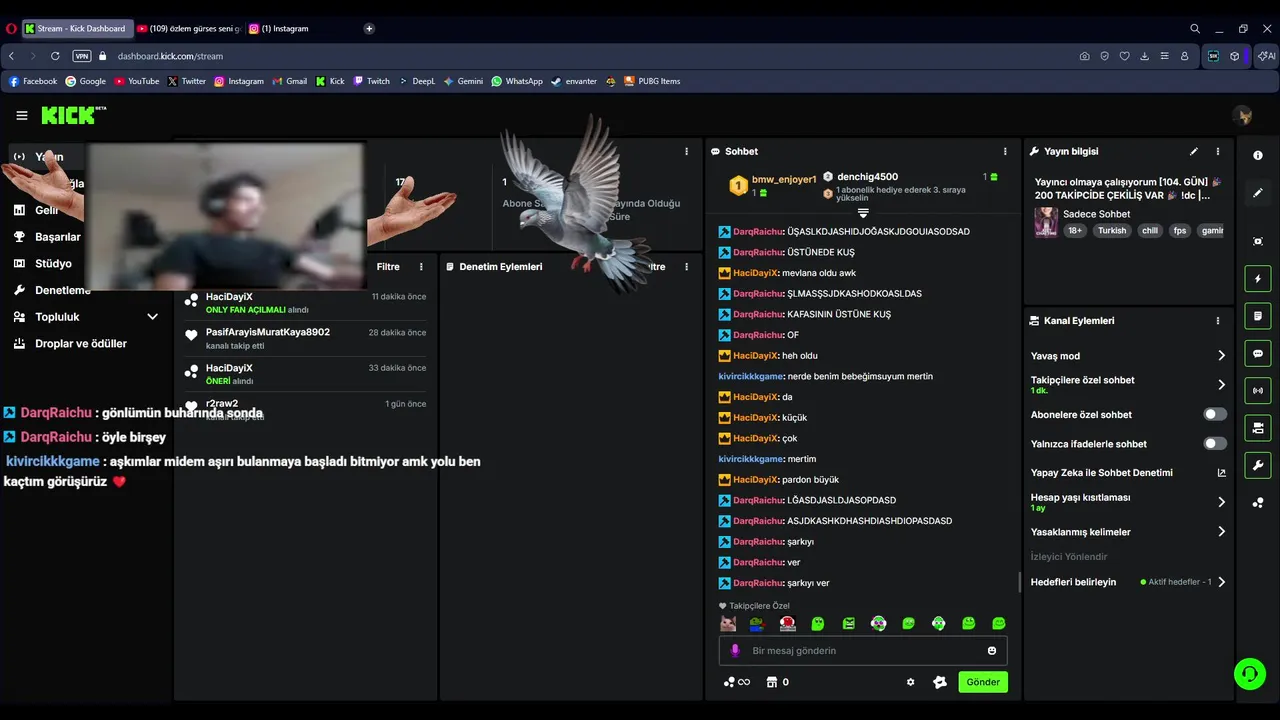Click the PUBG Items bookmark
Viewport: 1280px width, 720px height.
[x=652, y=81]
